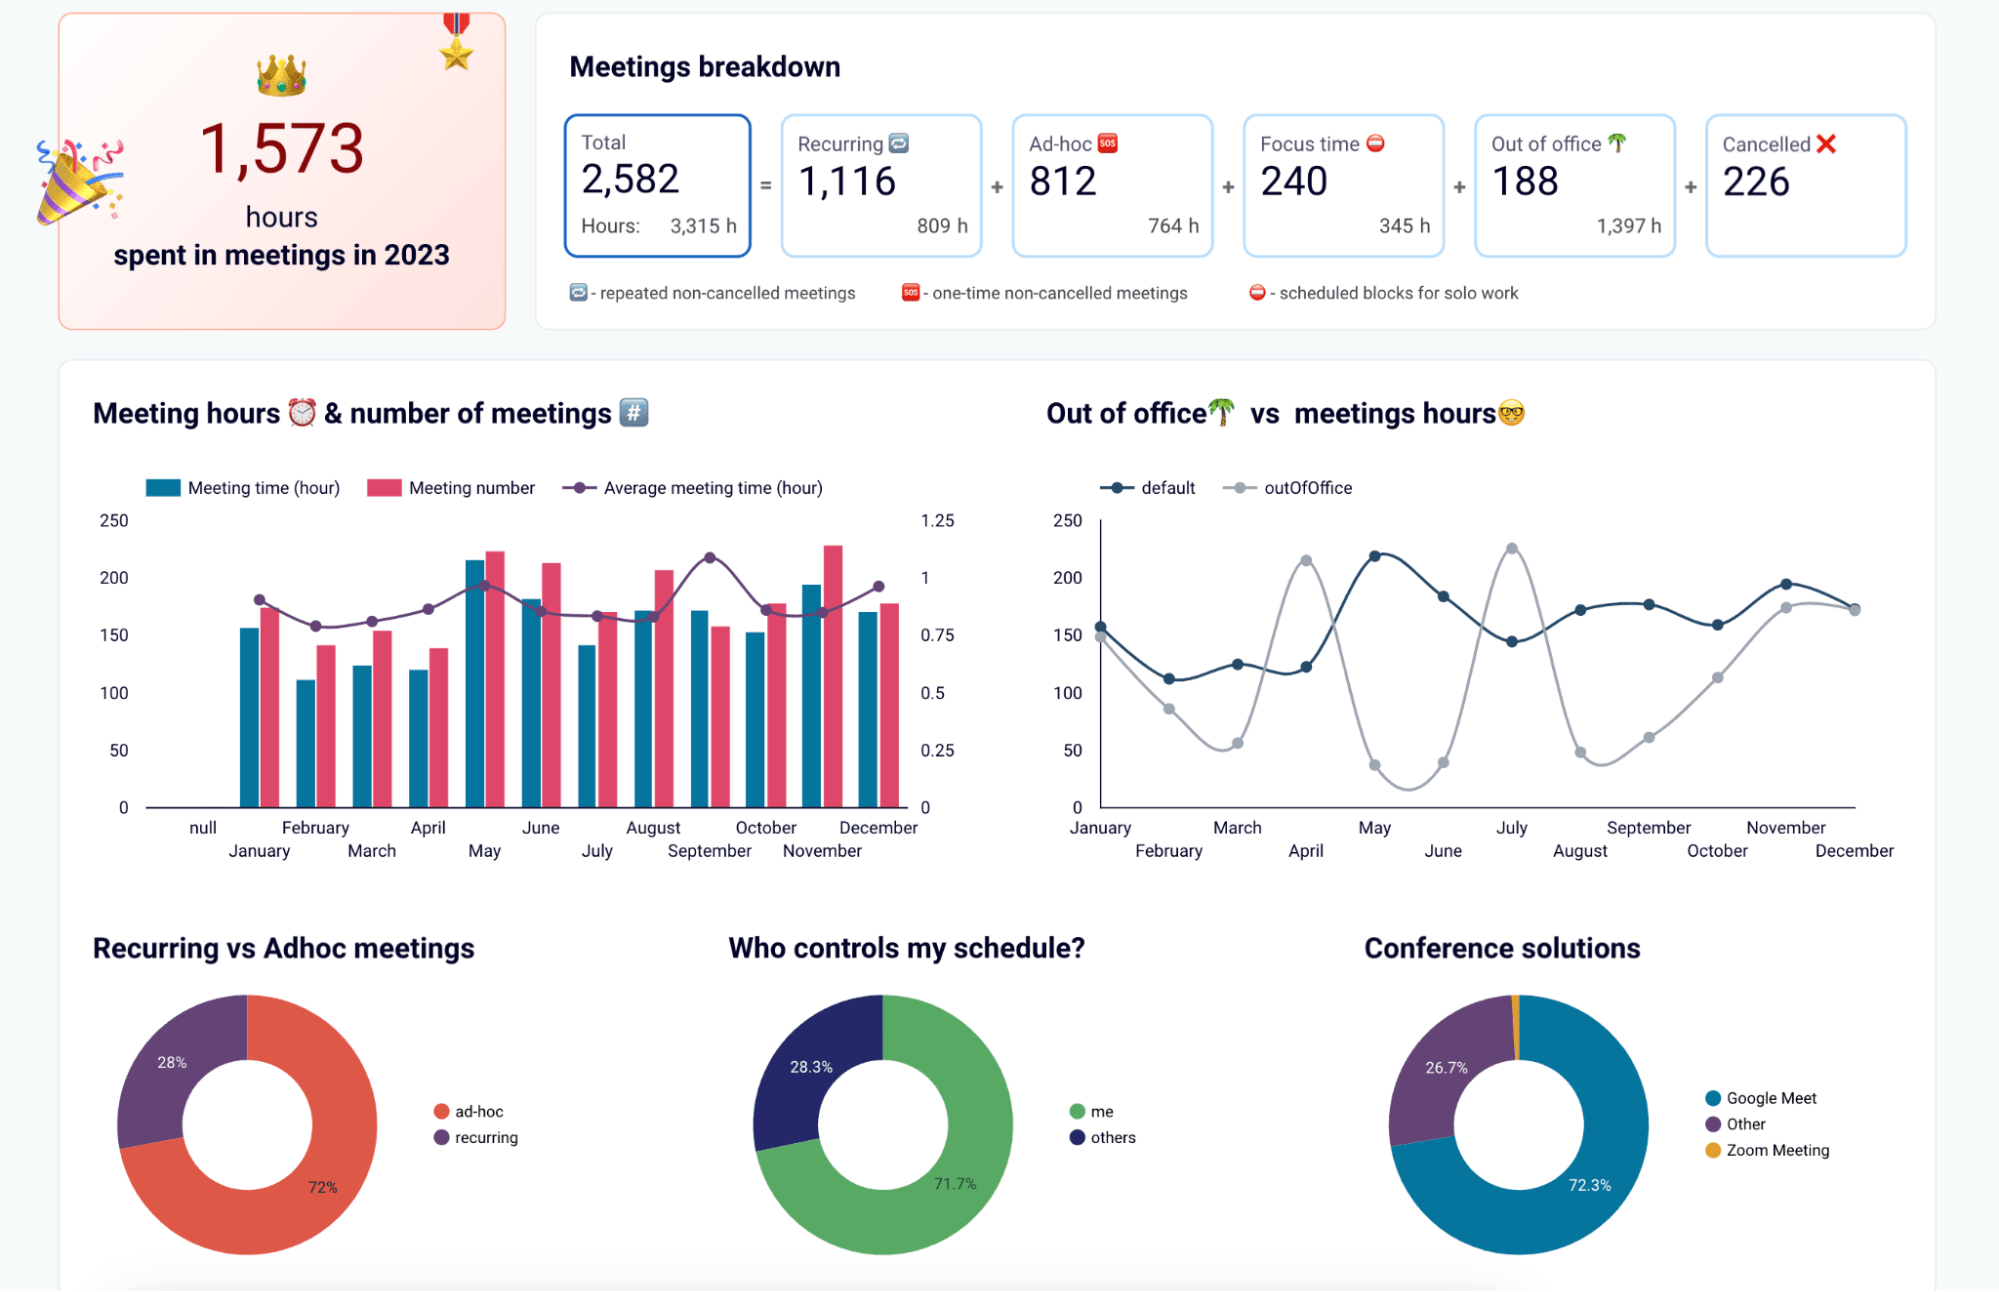Click the SOS icon on the Ad-hoc card
Viewport: 1999px width, 1292px height.
(1108, 144)
